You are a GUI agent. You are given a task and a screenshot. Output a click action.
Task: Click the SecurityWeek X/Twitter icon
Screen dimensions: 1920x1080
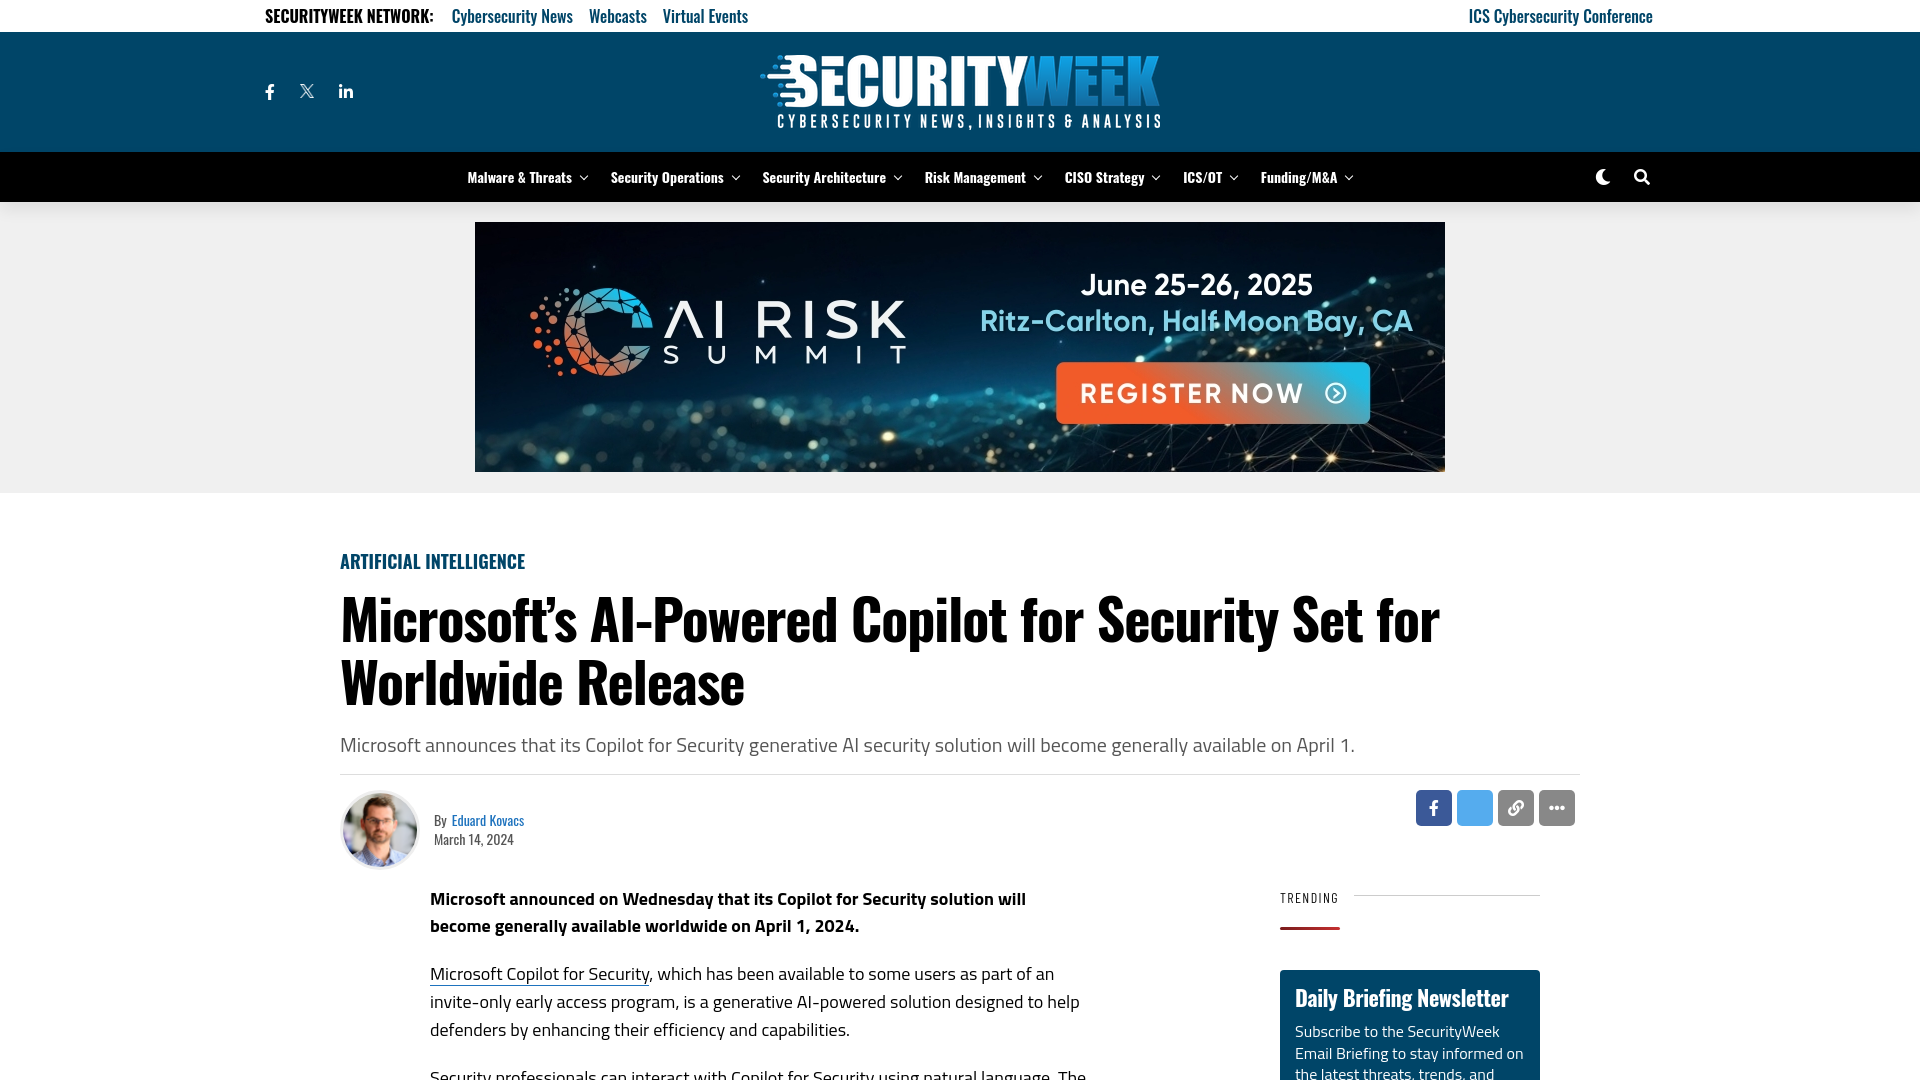click(x=306, y=91)
